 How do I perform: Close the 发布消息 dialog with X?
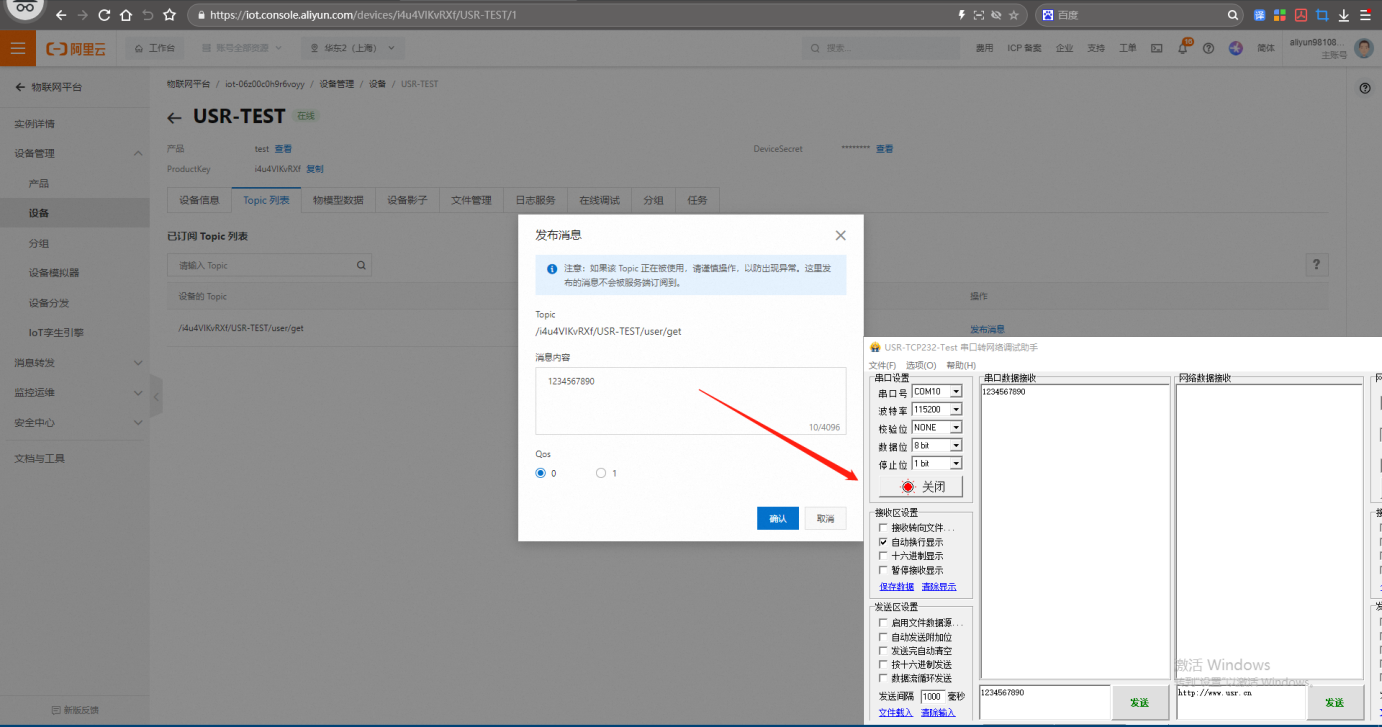click(x=840, y=236)
